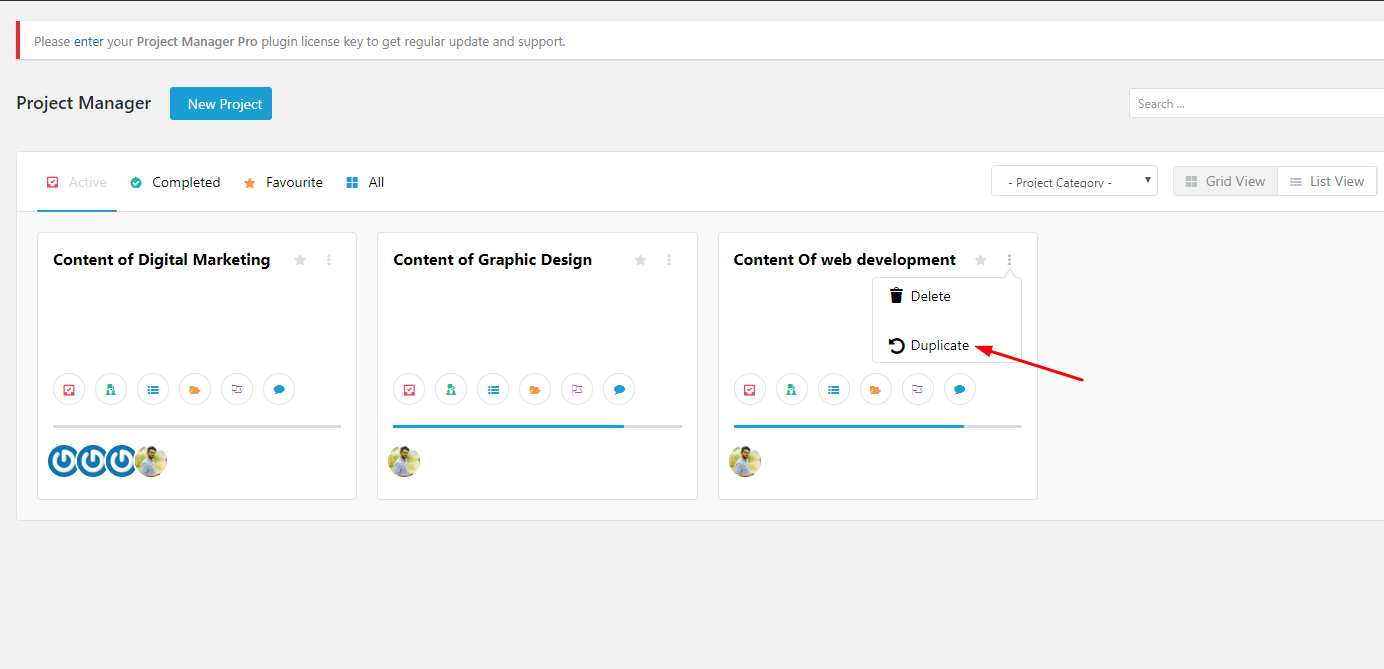
Task: Click the Project Manager heading
Action: [84, 103]
